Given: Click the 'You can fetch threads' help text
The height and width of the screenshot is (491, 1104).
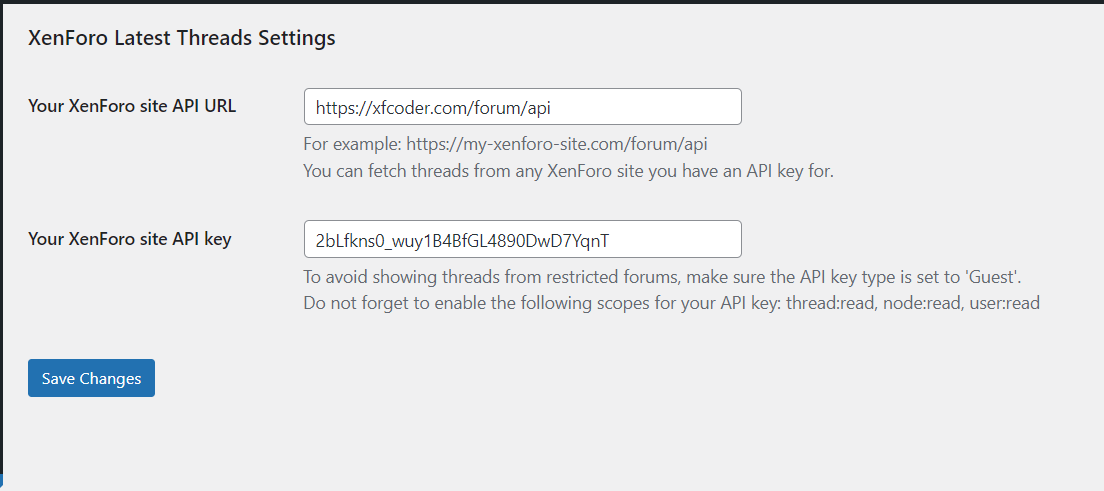Looking at the screenshot, I should pyautogui.click(x=568, y=171).
